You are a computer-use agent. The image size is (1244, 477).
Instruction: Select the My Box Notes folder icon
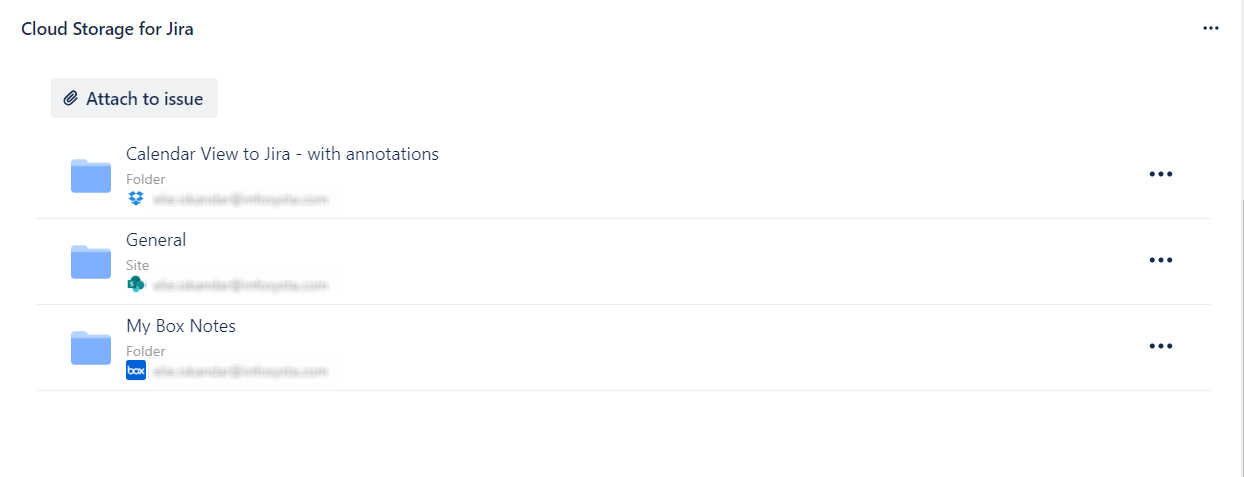tap(91, 348)
